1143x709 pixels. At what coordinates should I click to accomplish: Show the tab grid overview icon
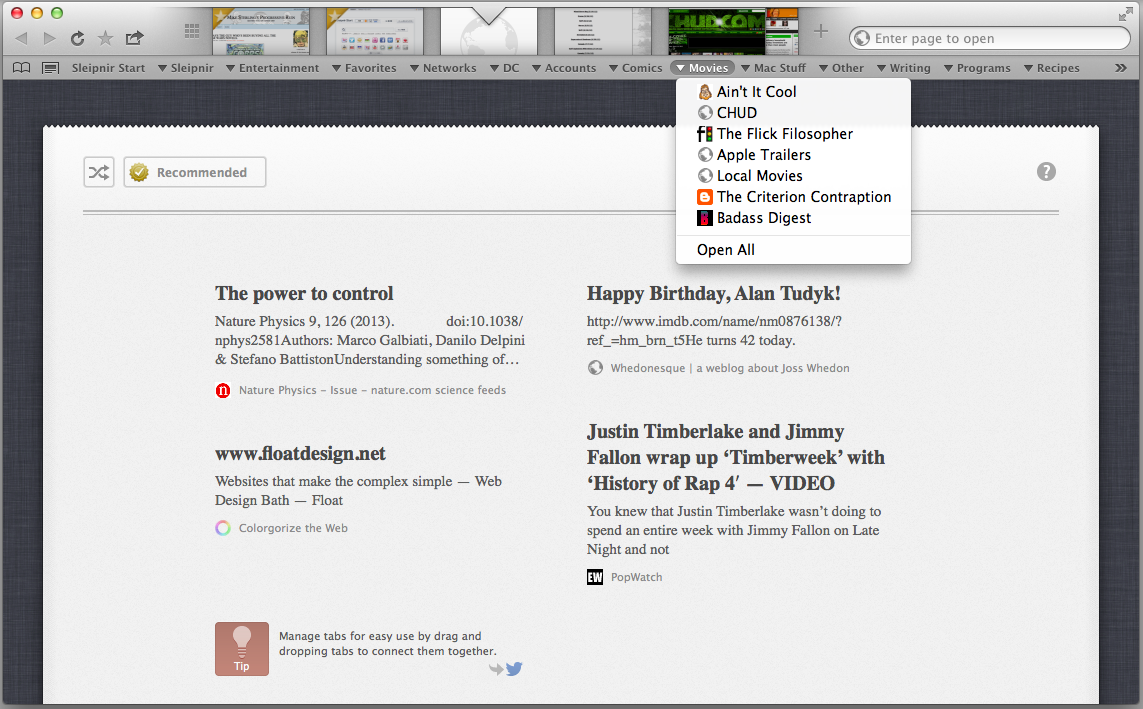point(192,30)
